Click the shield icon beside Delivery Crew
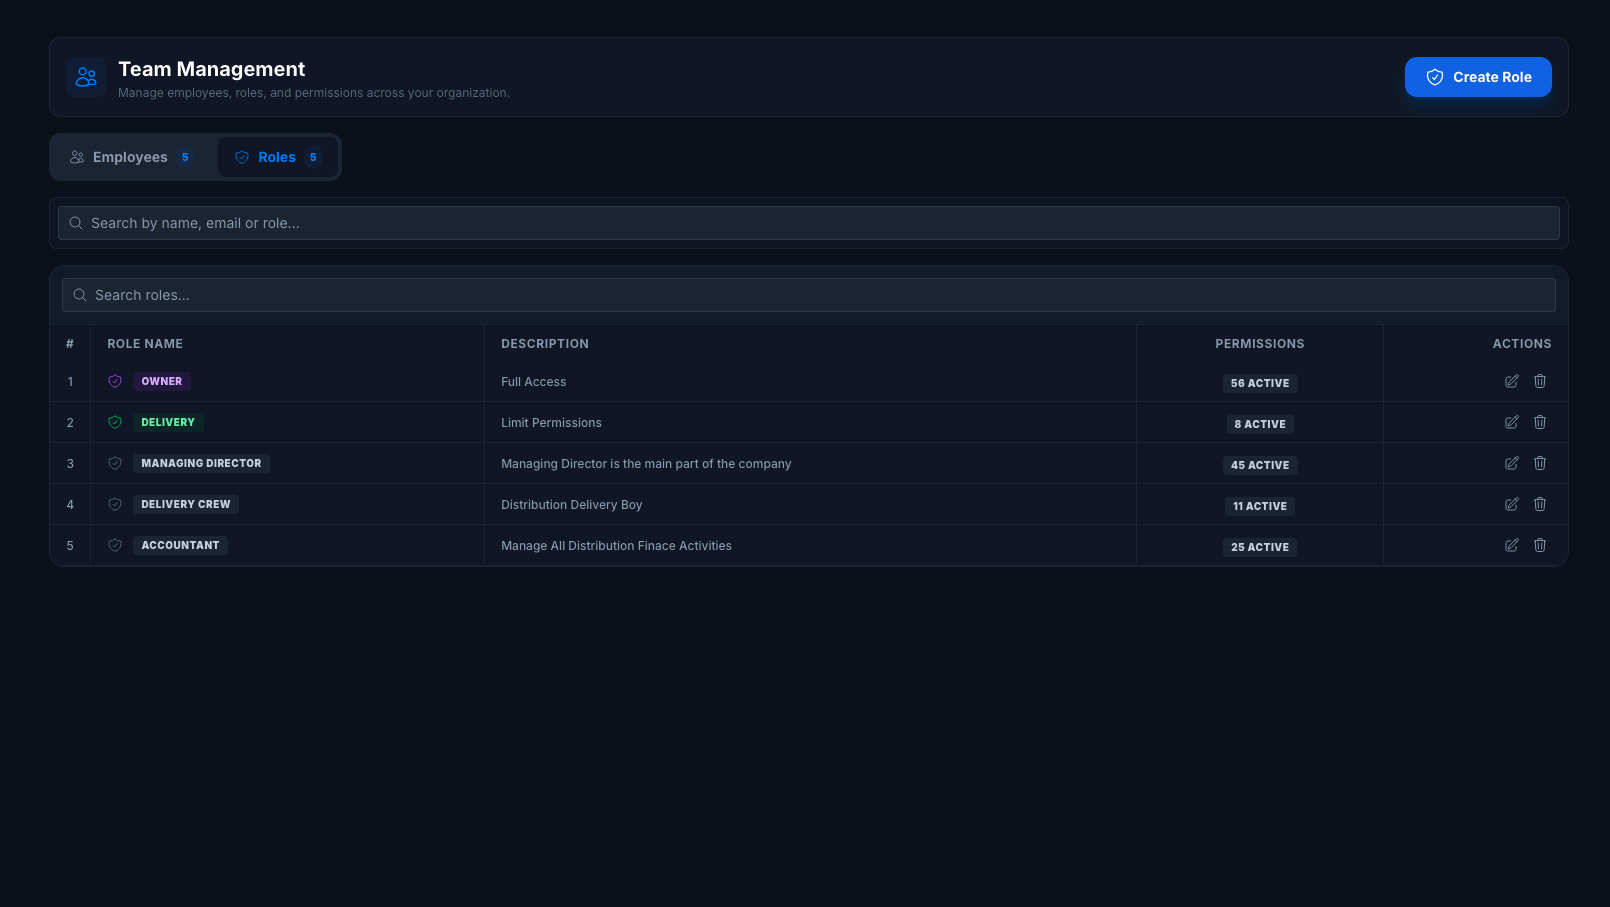This screenshot has height=907, width=1610. (115, 504)
